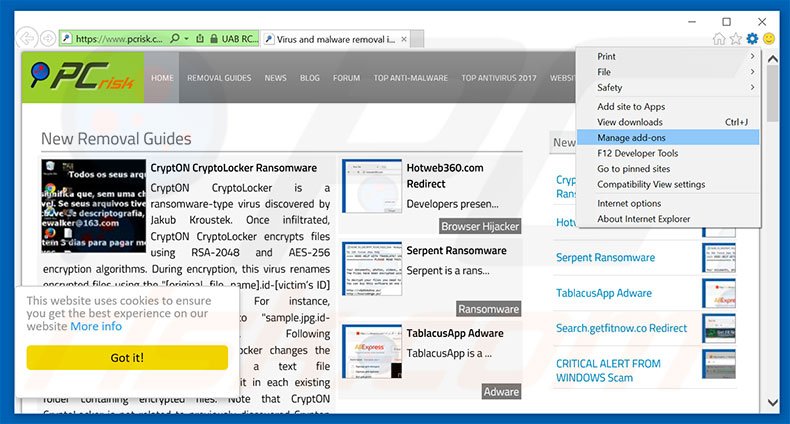Click the address bar URL field
Screen dimensions: 790x424
[x=119, y=39]
